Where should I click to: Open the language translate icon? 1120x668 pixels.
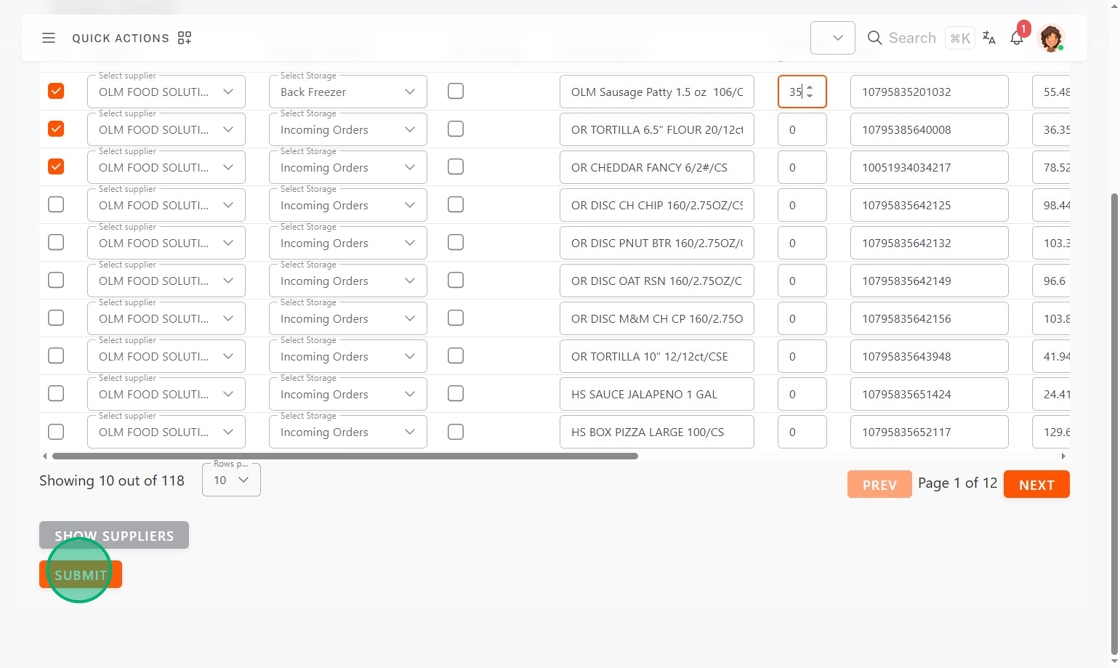point(989,38)
